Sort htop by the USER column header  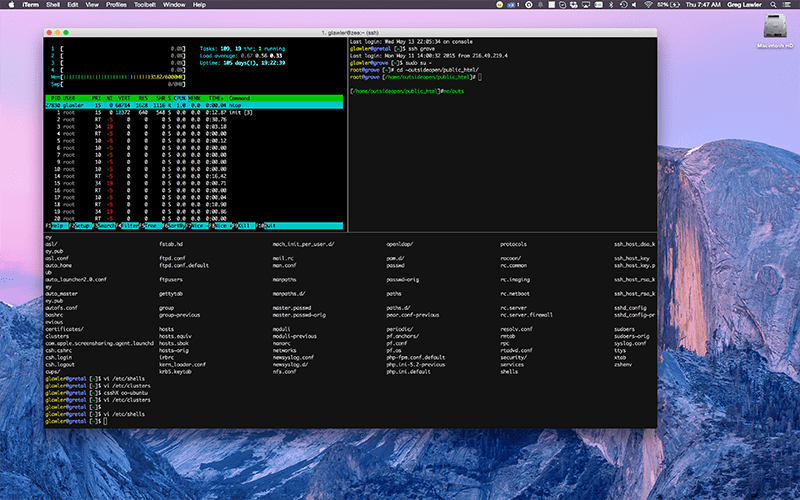[x=69, y=98]
